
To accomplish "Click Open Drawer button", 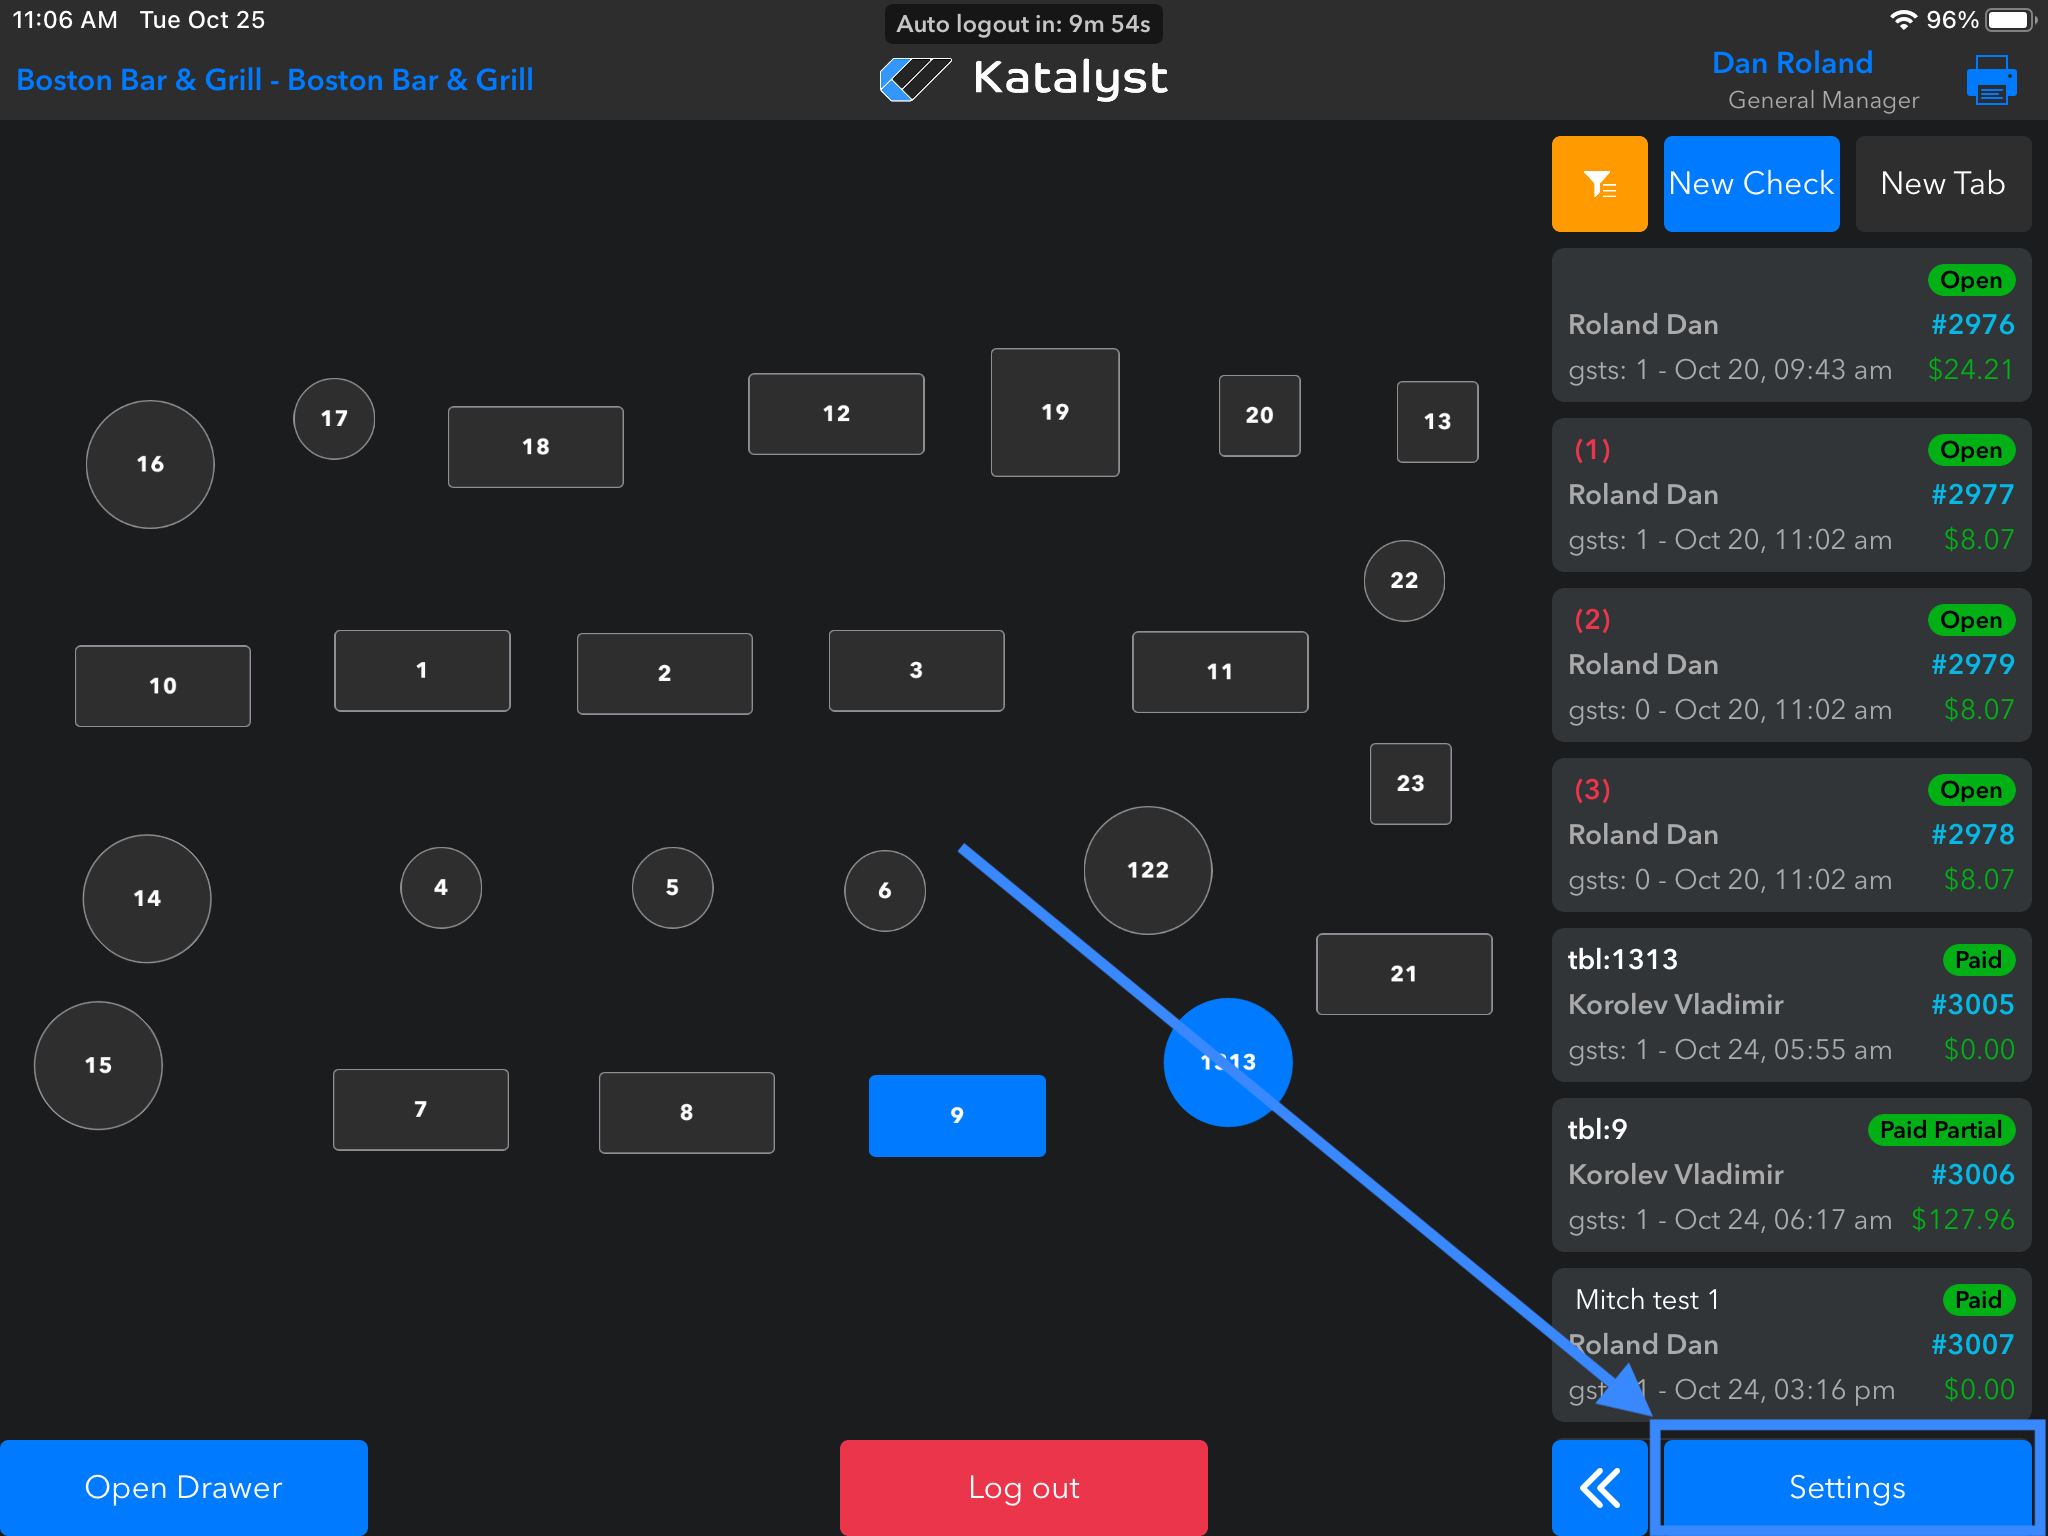I will tap(184, 1487).
